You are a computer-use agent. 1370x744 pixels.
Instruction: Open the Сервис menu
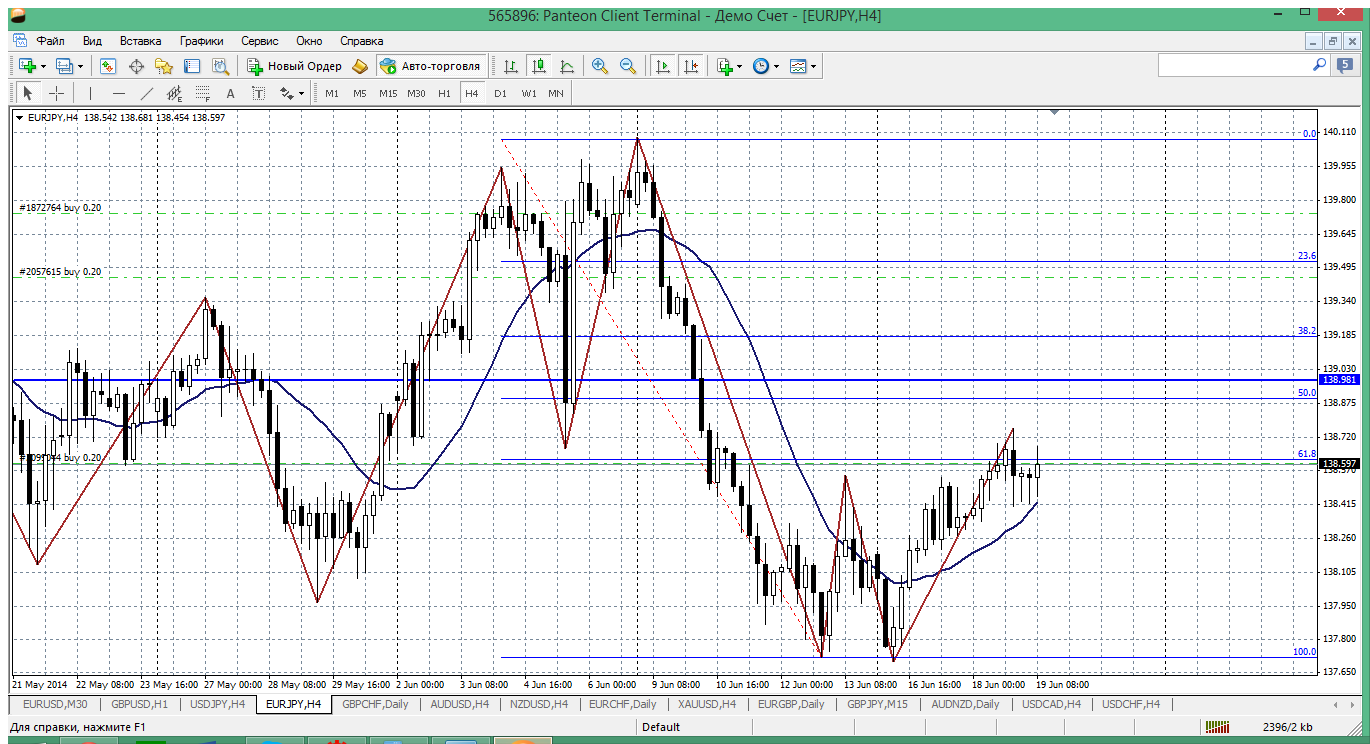[260, 41]
